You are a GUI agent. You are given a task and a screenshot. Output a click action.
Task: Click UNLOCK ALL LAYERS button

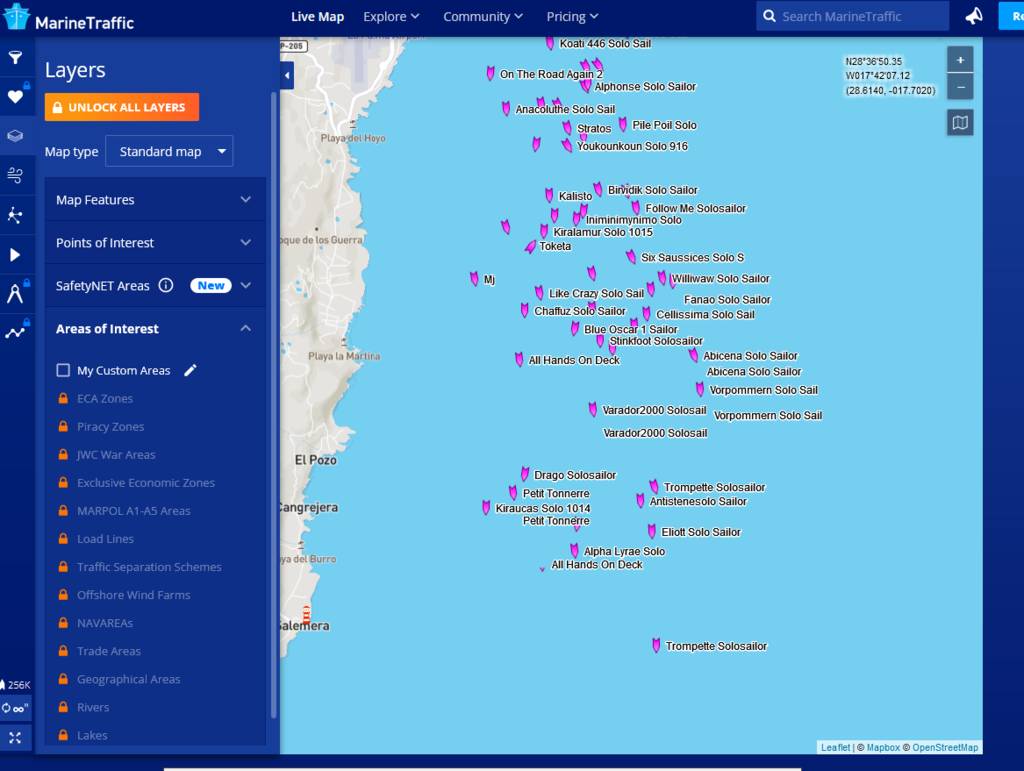pos(122,107)
